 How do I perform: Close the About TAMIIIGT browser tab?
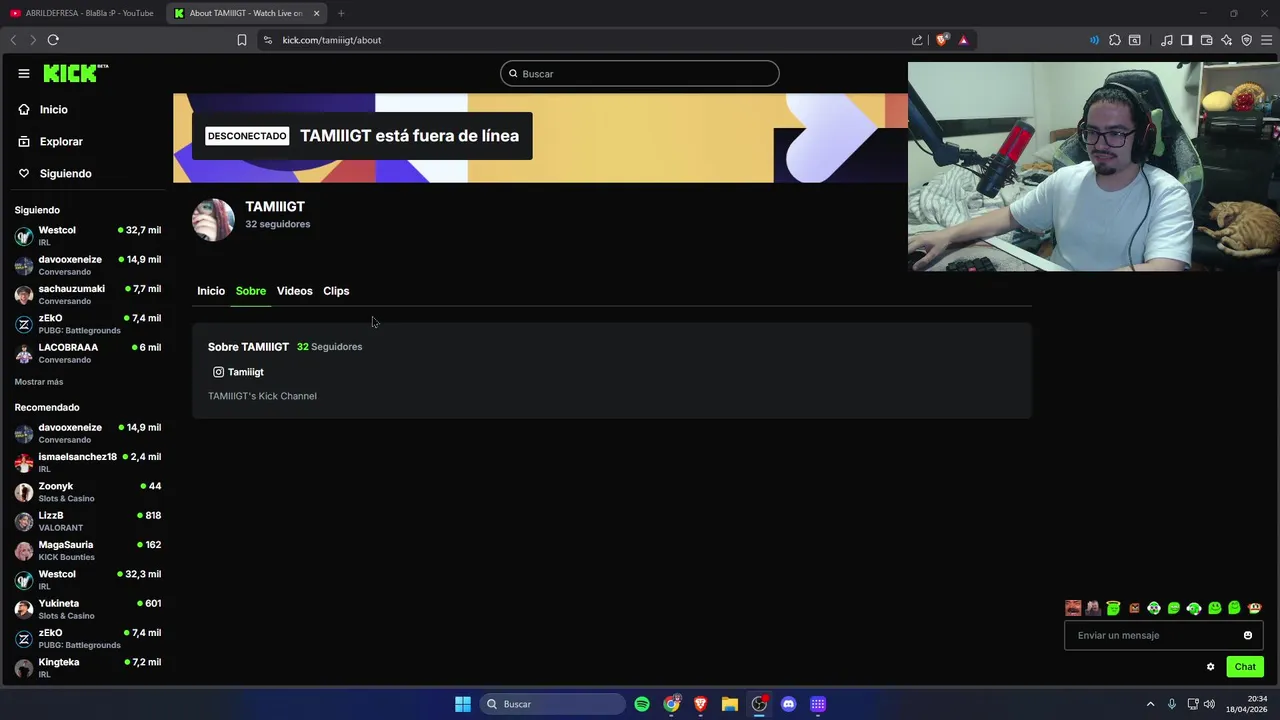coord(316,13)
